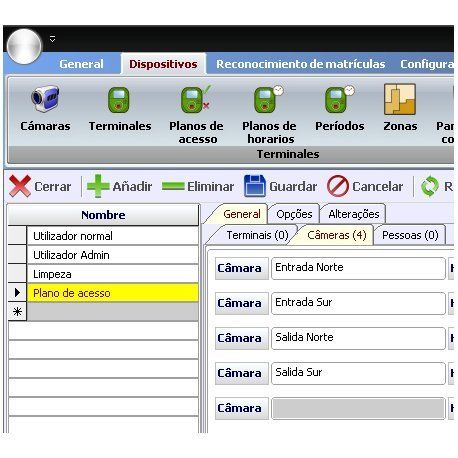
Task: Click the Eliminar green minus button
Action: (x=198, y=186)
